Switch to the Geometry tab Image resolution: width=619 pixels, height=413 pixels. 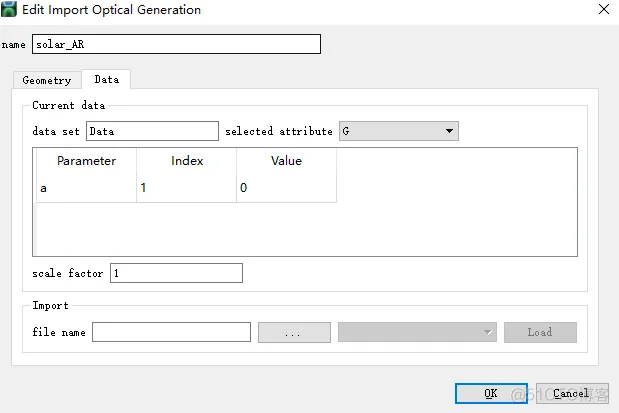coord(47,80)
